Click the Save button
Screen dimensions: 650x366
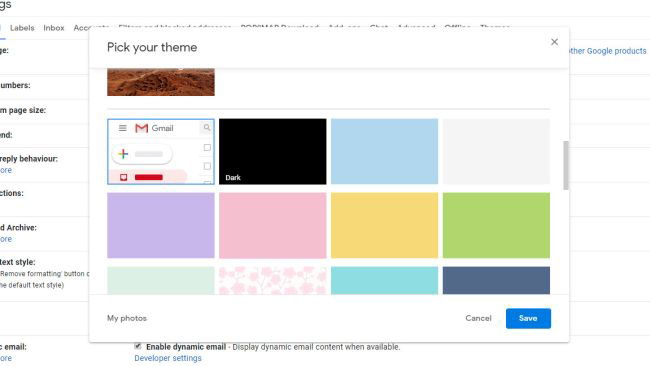(528, 318)
